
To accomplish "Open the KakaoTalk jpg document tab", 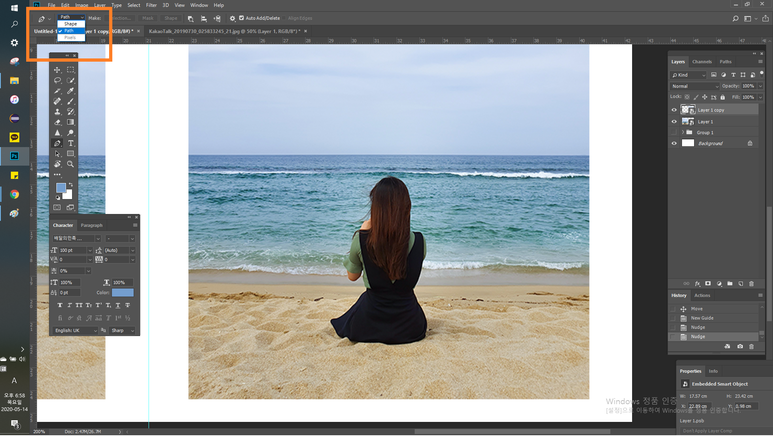I will (x=224, y=31).
